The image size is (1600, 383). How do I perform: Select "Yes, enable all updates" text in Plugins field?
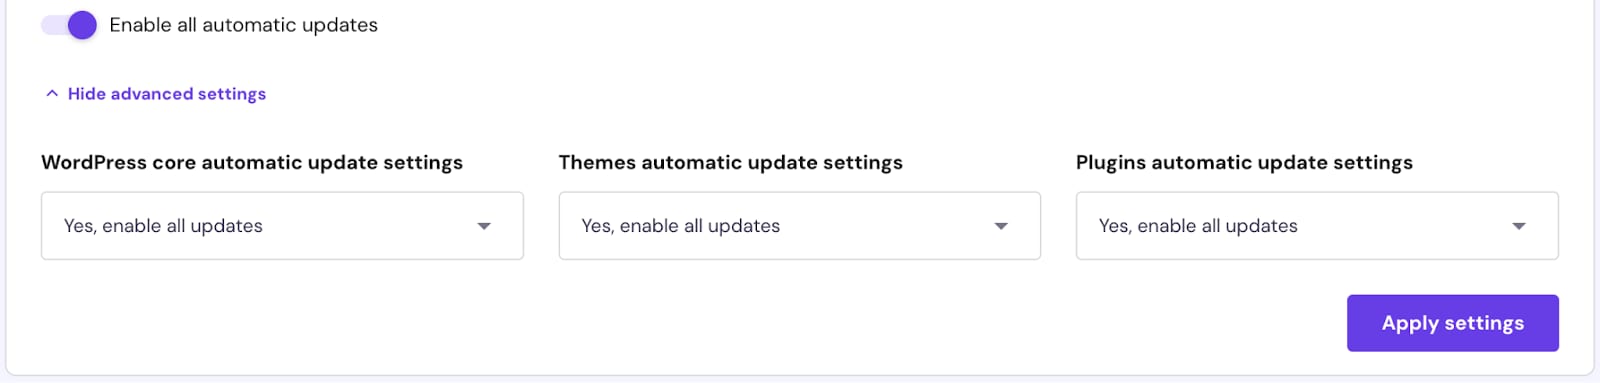tap(1198, 226)
